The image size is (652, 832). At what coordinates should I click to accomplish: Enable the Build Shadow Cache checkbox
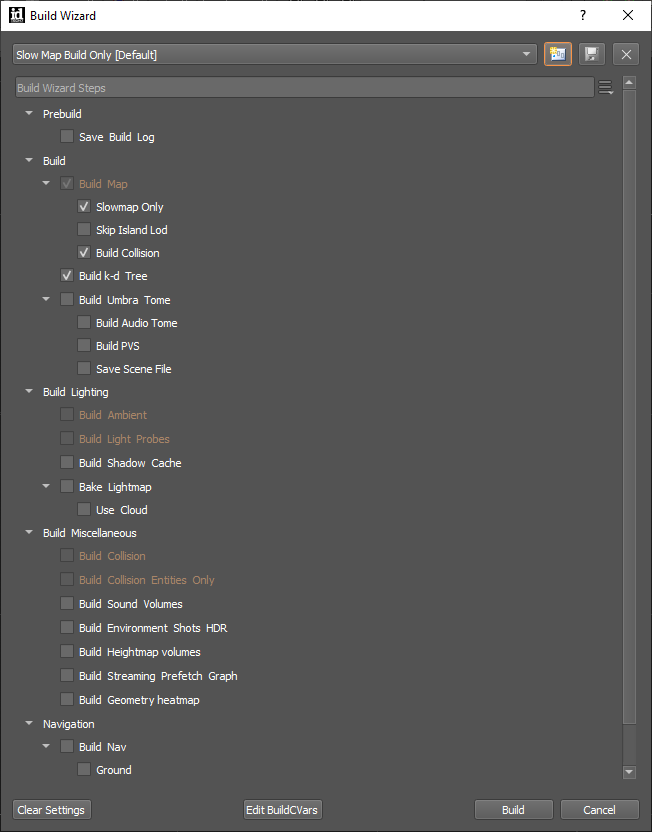coord(67,462)
